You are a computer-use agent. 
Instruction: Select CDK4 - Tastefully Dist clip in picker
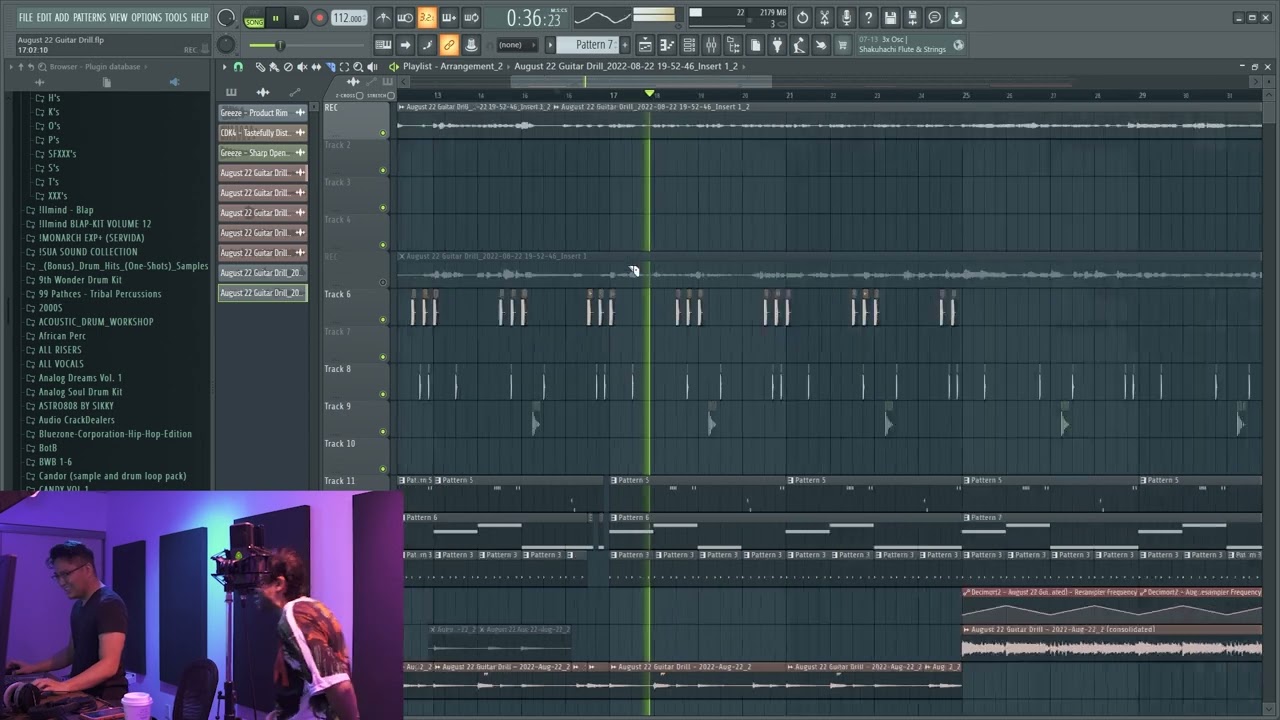point(263,133)
